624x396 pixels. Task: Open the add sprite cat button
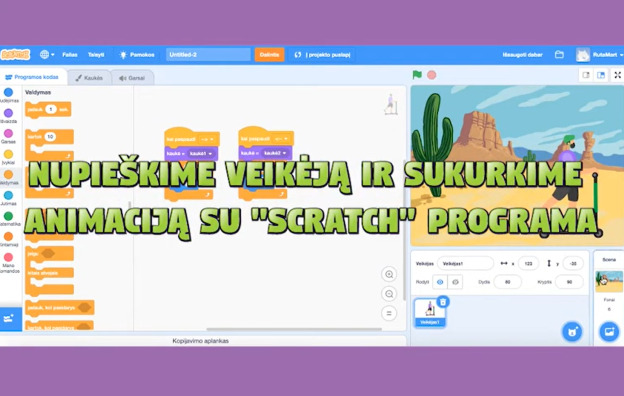pyautogui.click(x=572, y=332)
